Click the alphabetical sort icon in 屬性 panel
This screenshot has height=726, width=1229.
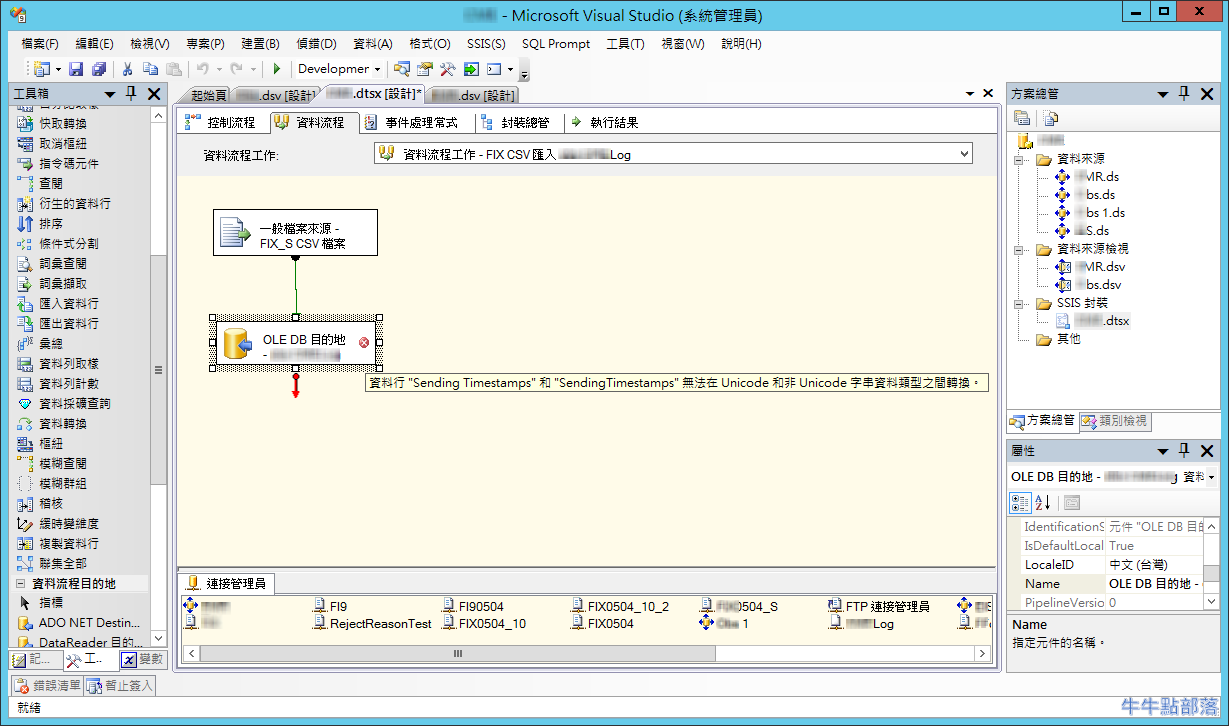pos(1042,502)
